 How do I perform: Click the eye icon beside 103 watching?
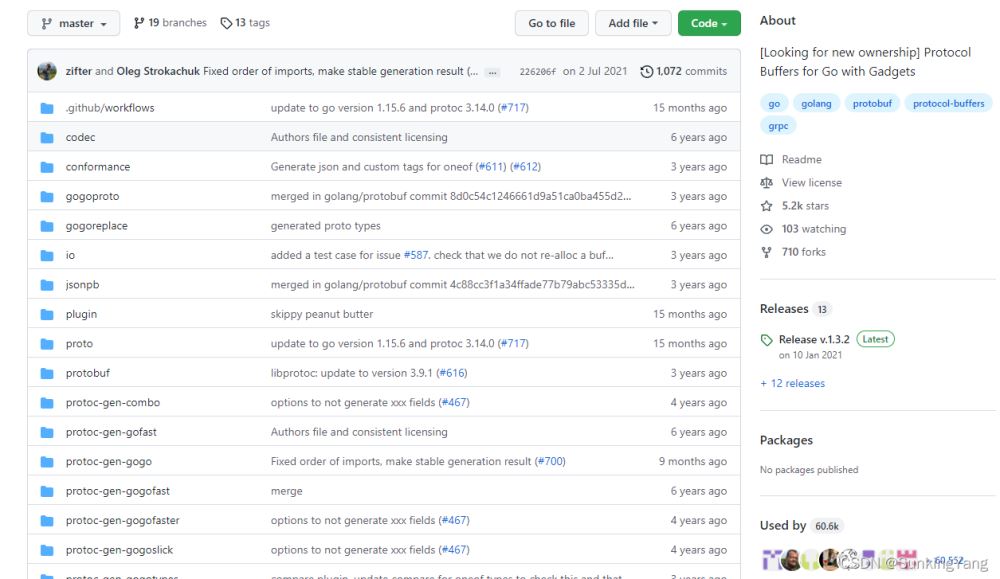click(767, 229)
